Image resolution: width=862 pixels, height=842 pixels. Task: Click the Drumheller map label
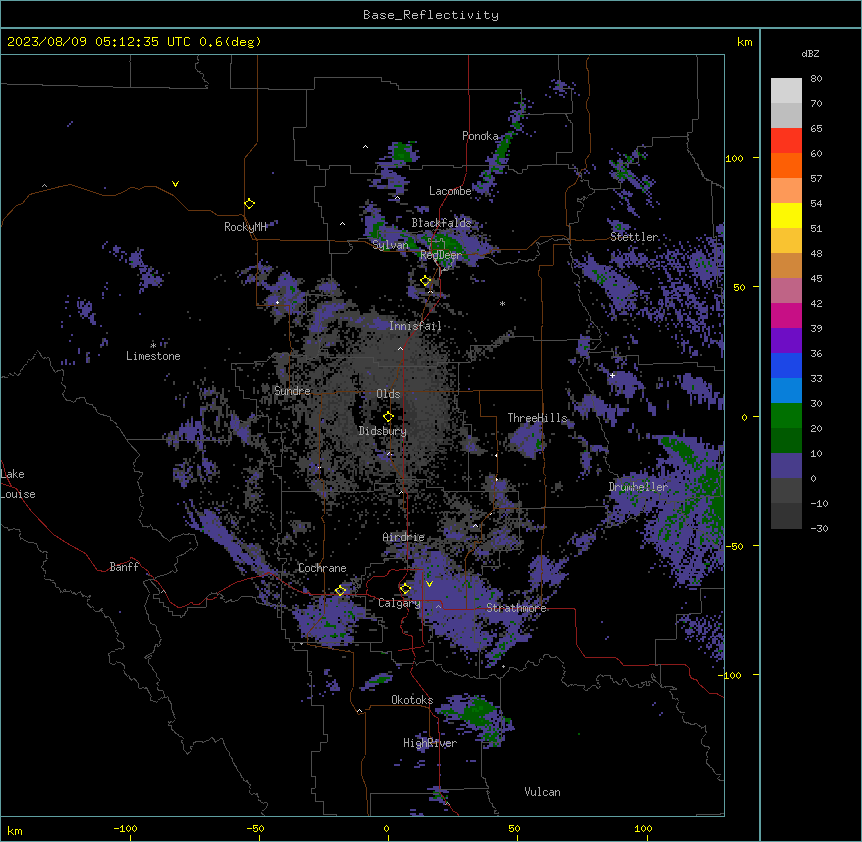tap(638, 487)
